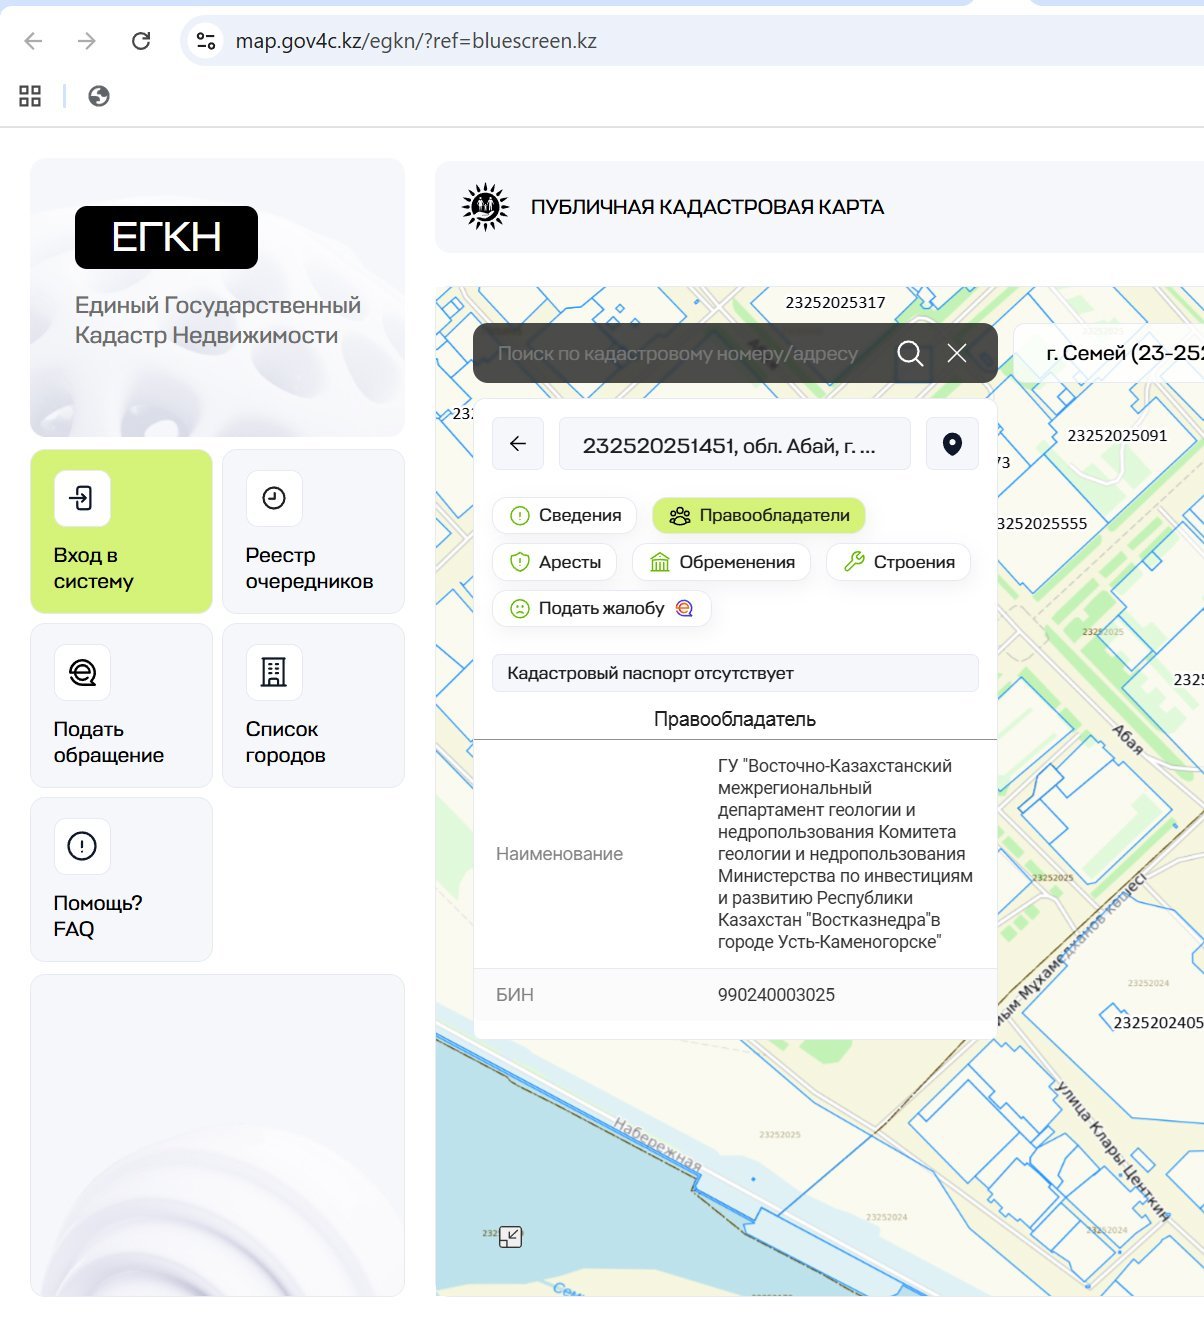This screenshot has height=1317, width=1204.
Task: Click Вход в систему login tile
Action: [x=121, y=531]
